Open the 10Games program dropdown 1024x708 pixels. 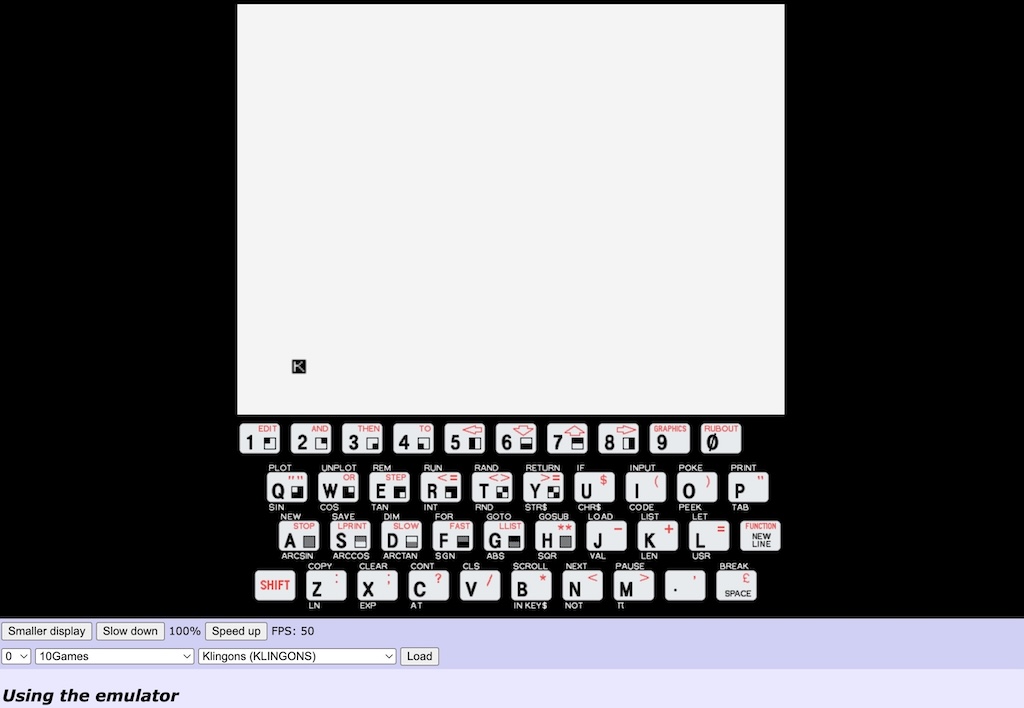coord(113,656)
